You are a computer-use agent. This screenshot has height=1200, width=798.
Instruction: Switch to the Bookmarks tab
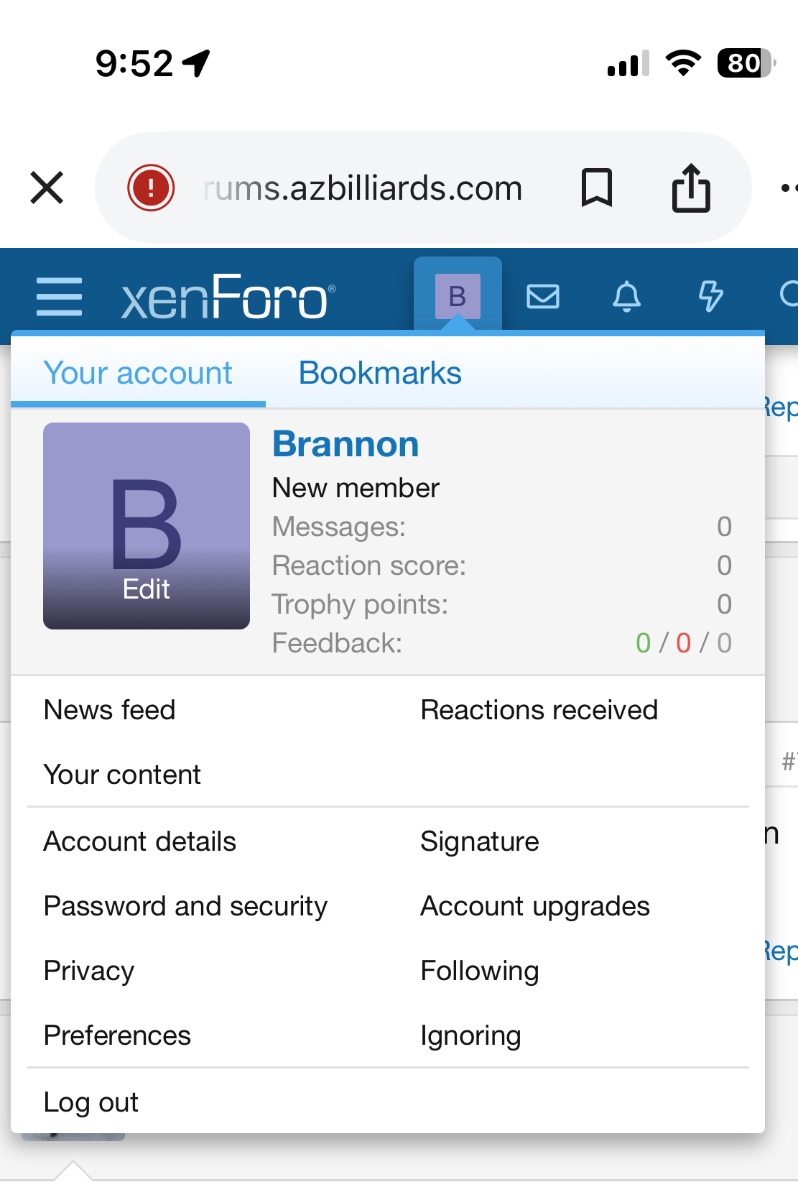click(x=380, y=373)
